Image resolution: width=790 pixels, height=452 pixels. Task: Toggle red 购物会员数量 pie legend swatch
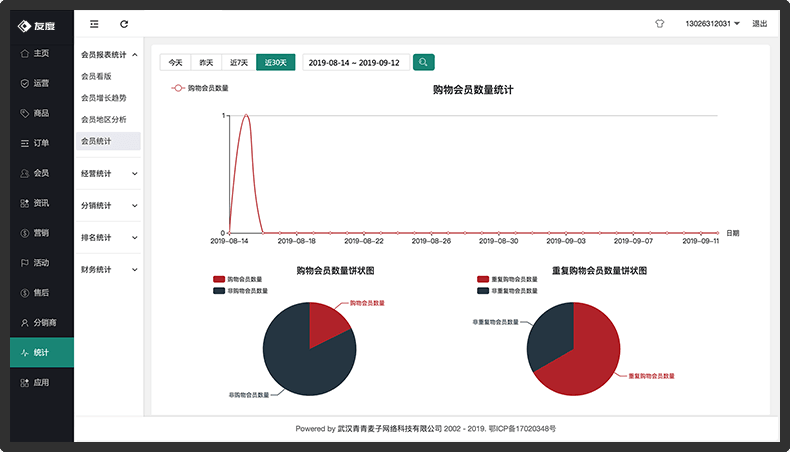(x=219, y=279)
